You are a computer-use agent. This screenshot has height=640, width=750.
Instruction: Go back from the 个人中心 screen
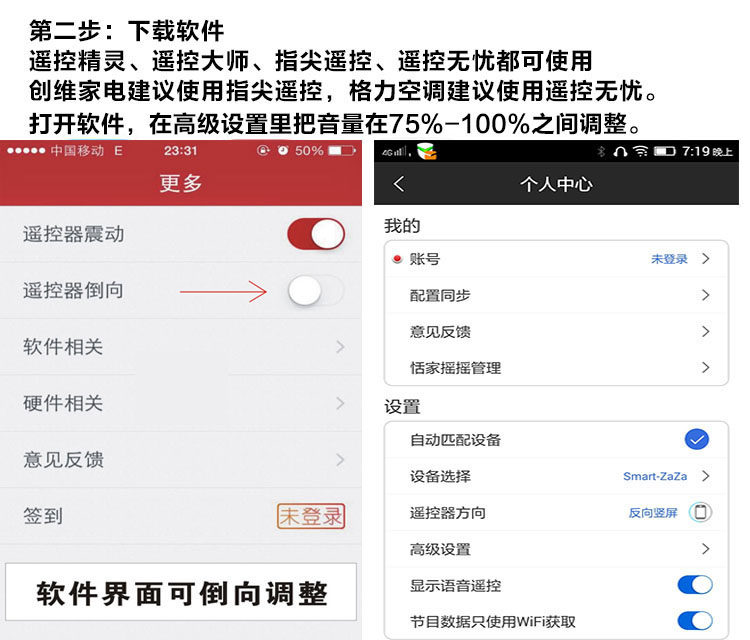click(399, 184)
